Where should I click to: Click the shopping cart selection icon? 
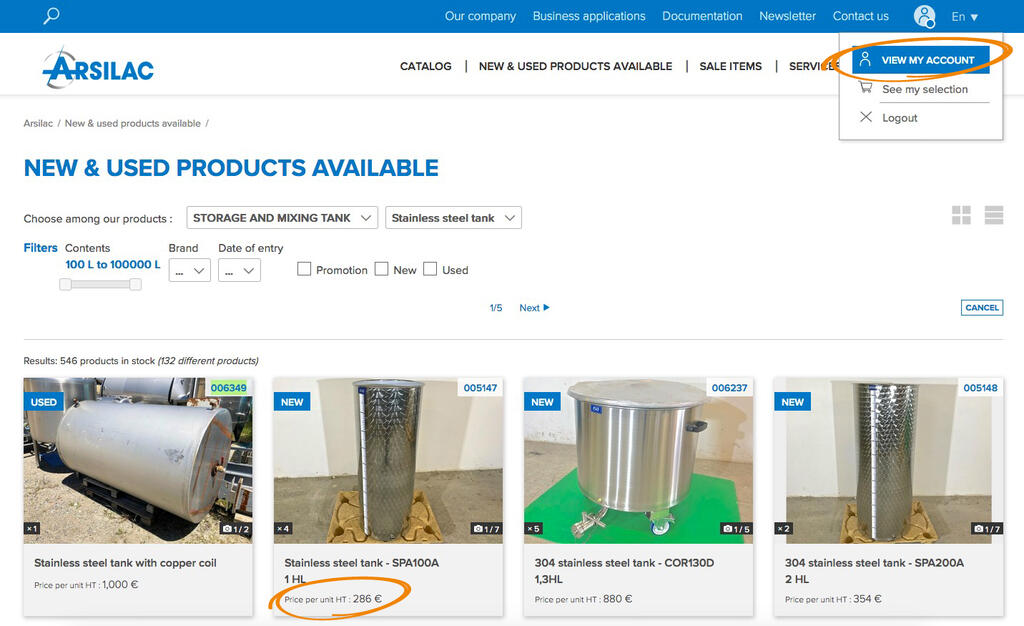pos(866,87)
